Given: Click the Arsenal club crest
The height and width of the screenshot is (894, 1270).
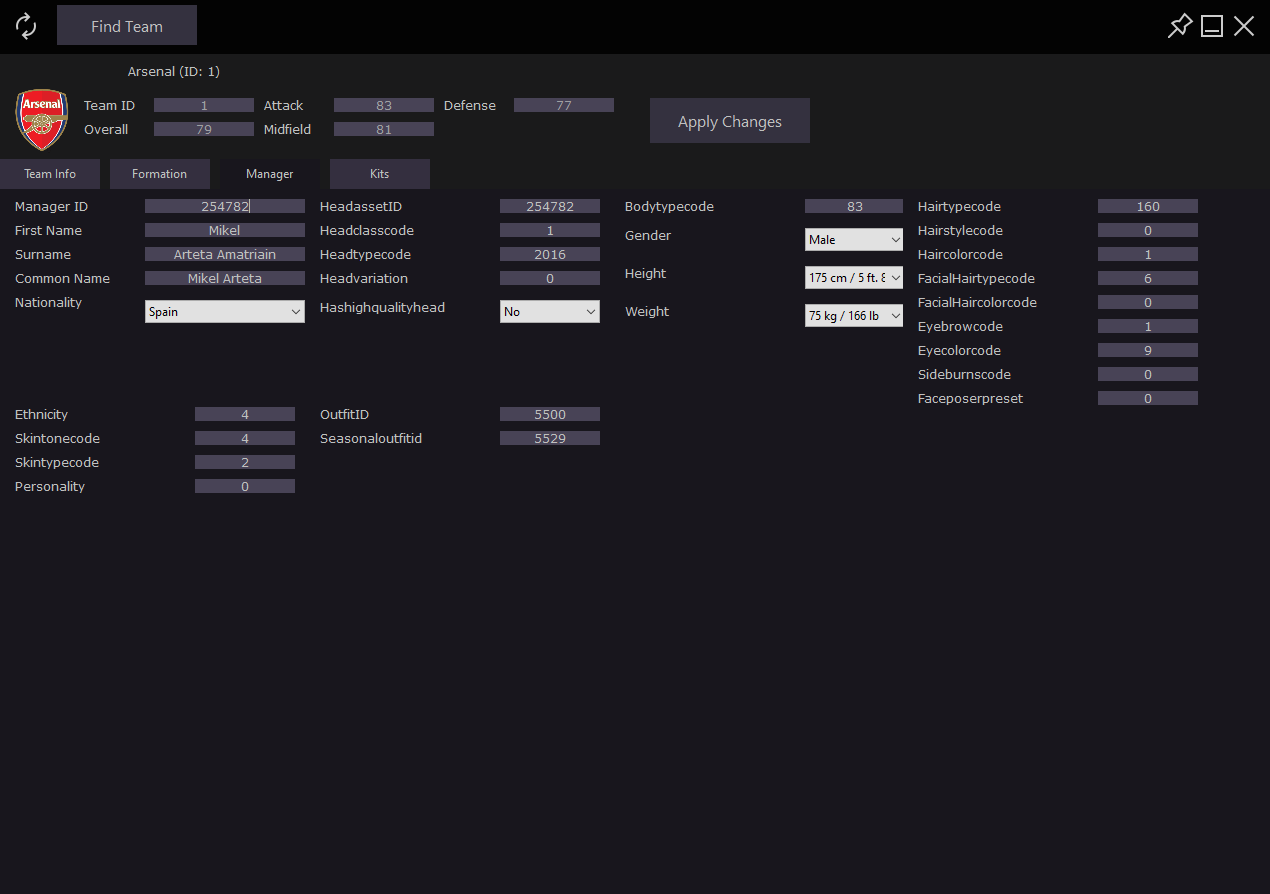Looking at the screenshot, I should click(x=41, y=119).
